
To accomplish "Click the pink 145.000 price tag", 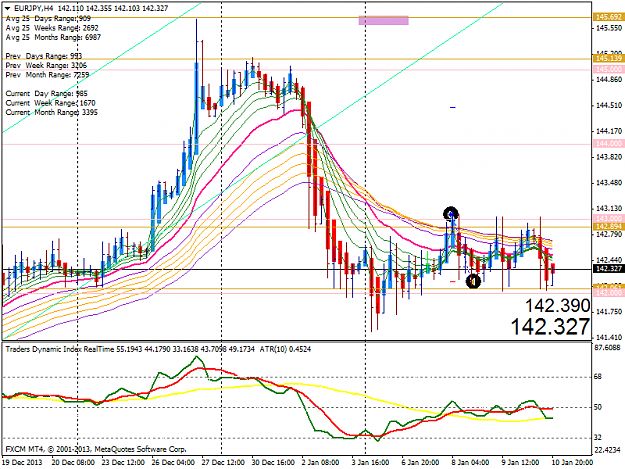I will point(608,69).
